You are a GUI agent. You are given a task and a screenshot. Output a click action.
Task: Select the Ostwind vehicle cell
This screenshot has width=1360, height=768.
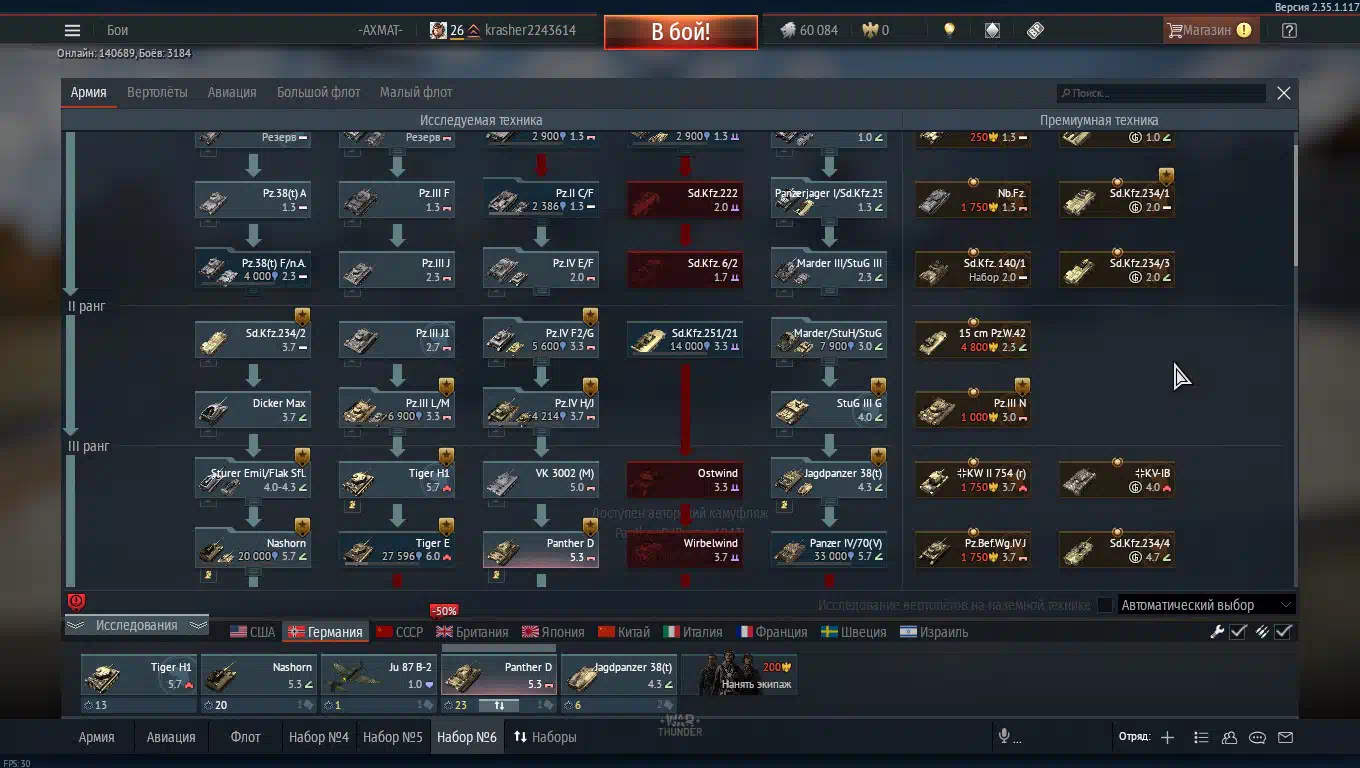(685, 479)
